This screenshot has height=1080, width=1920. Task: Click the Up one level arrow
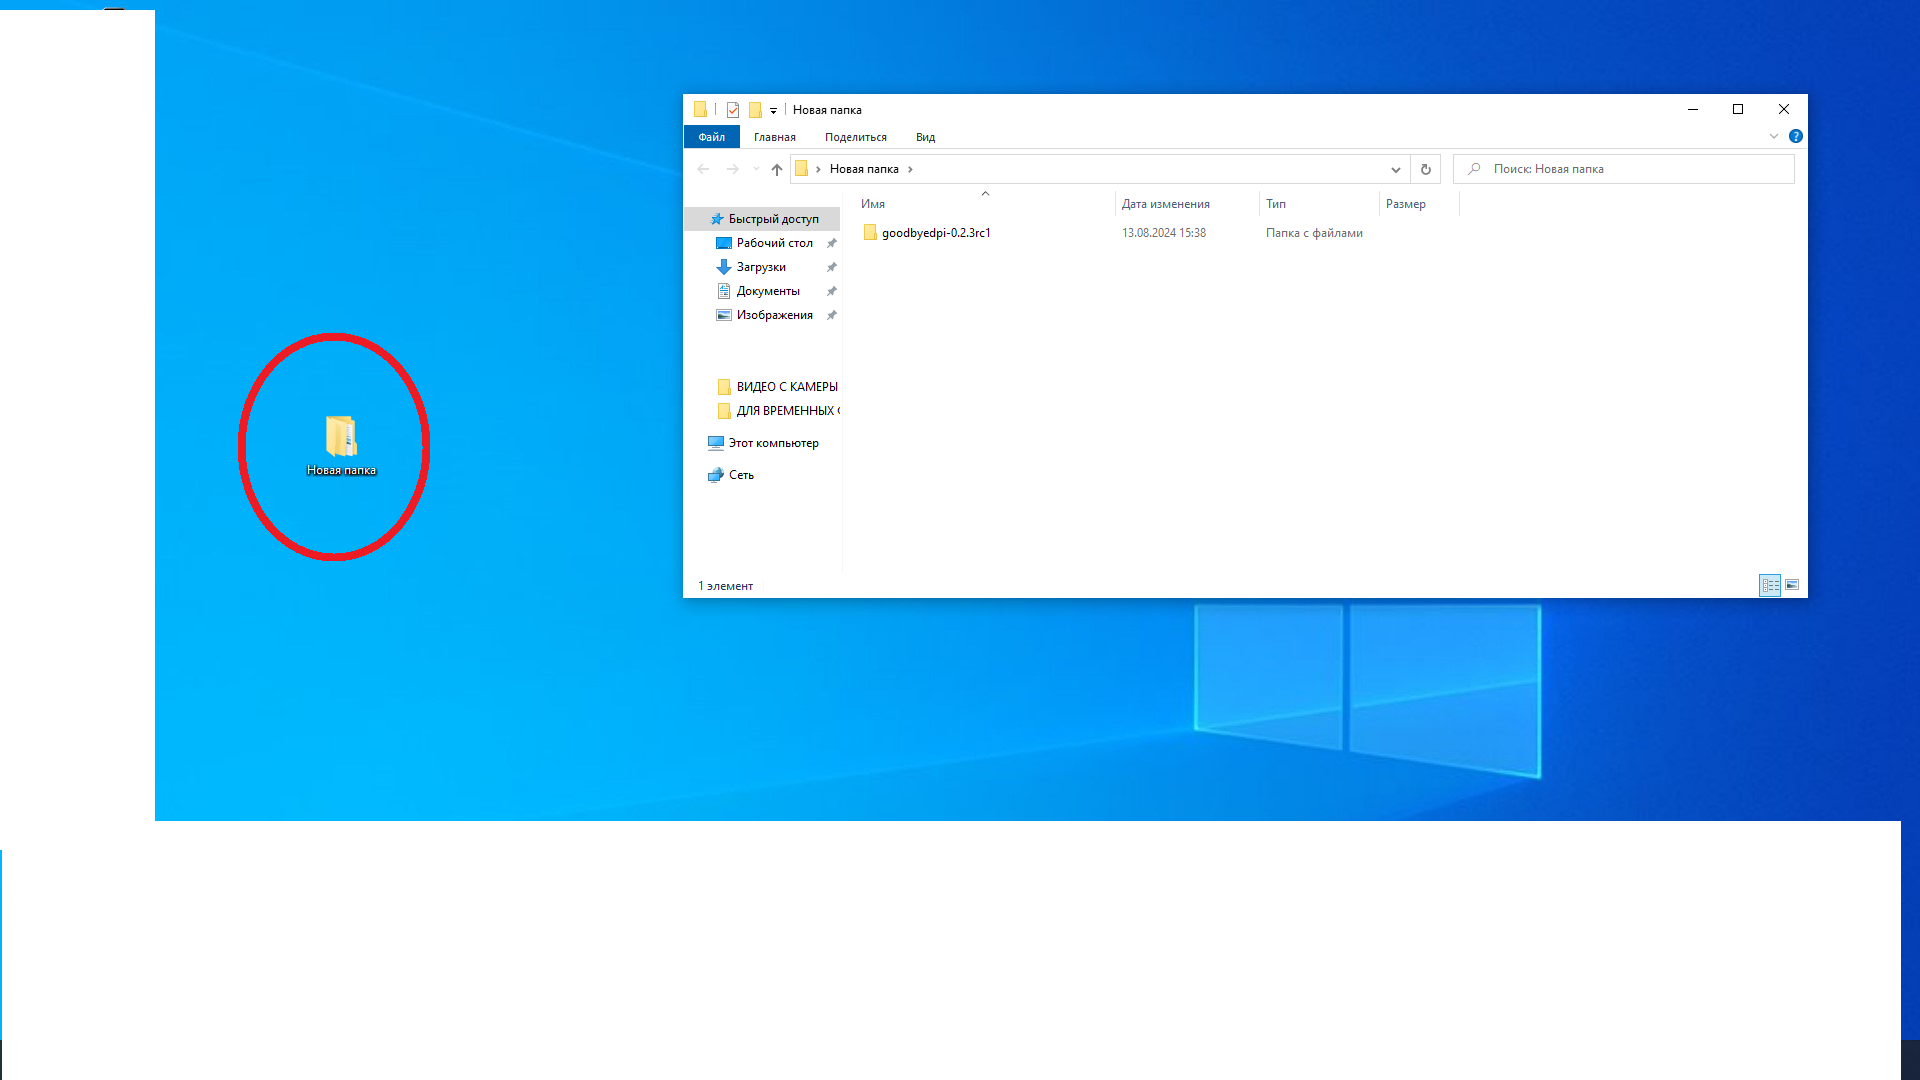coord(777,169)
